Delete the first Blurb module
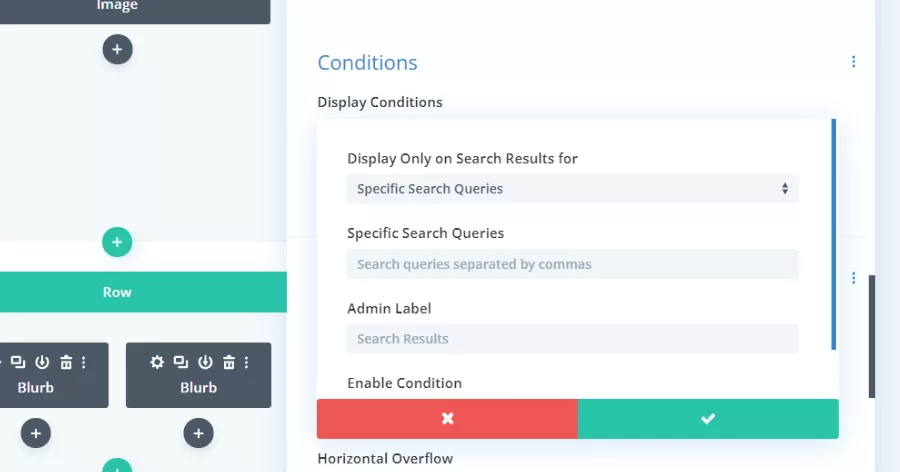Image resolution: width=900 pixels, height=472 pixels. 66,362
